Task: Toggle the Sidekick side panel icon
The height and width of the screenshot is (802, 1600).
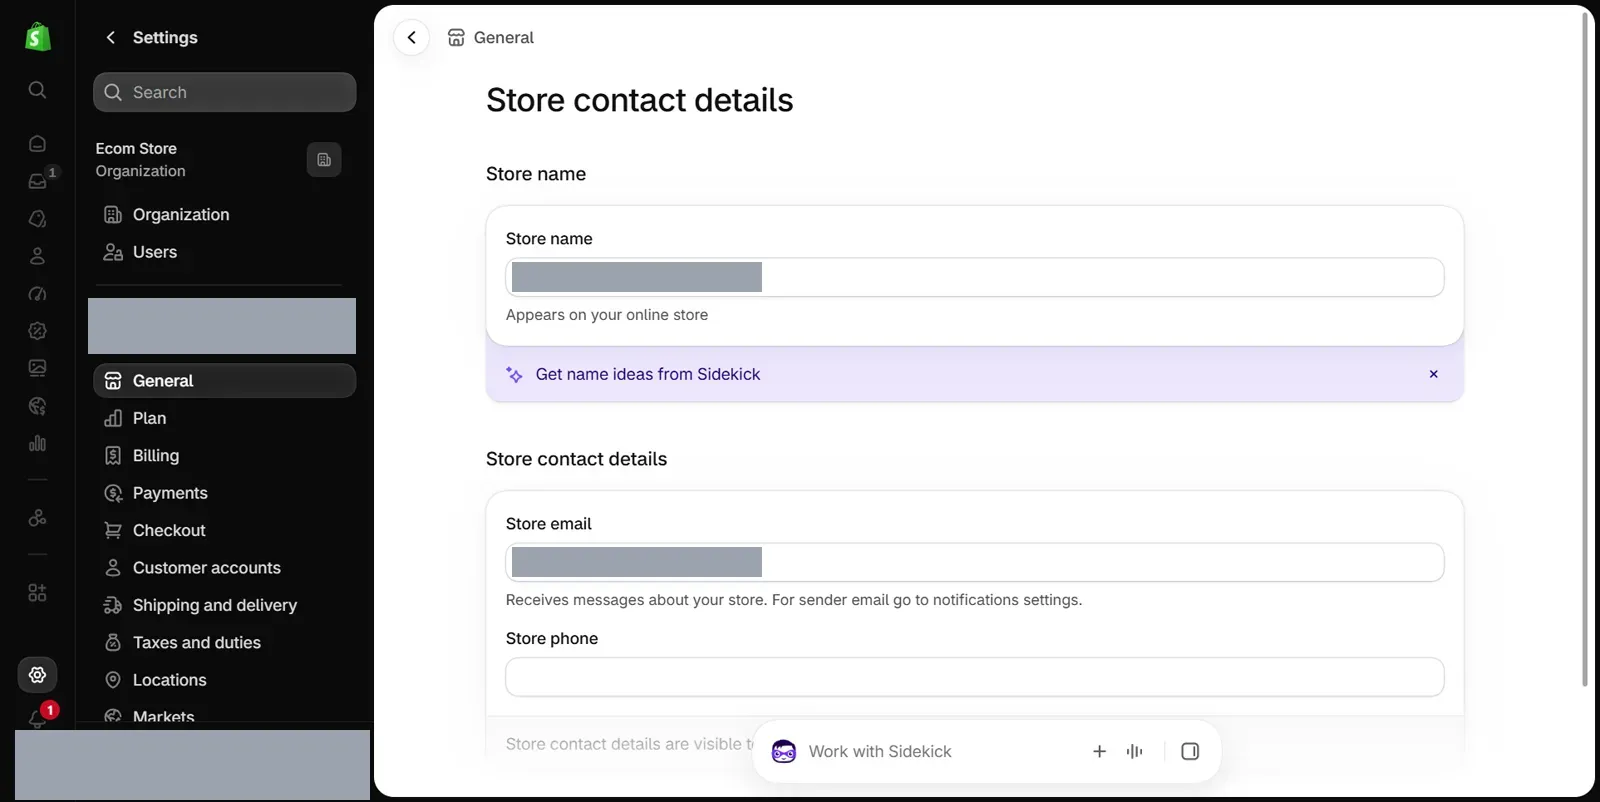Action: [1190, 751]
